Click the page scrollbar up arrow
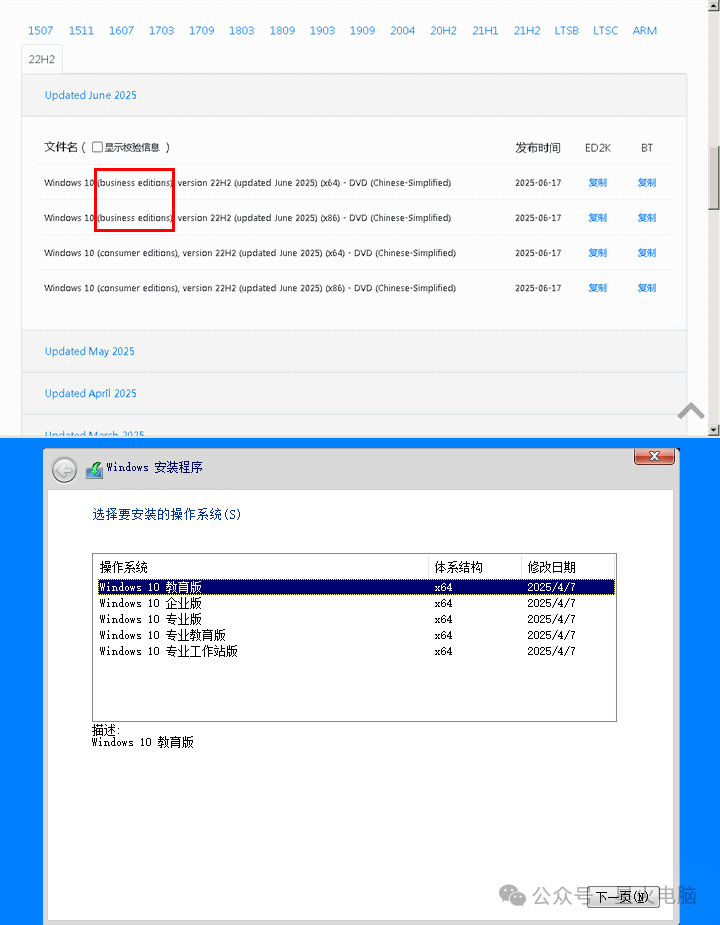This screenshot has width=720, height=925. 714,5
